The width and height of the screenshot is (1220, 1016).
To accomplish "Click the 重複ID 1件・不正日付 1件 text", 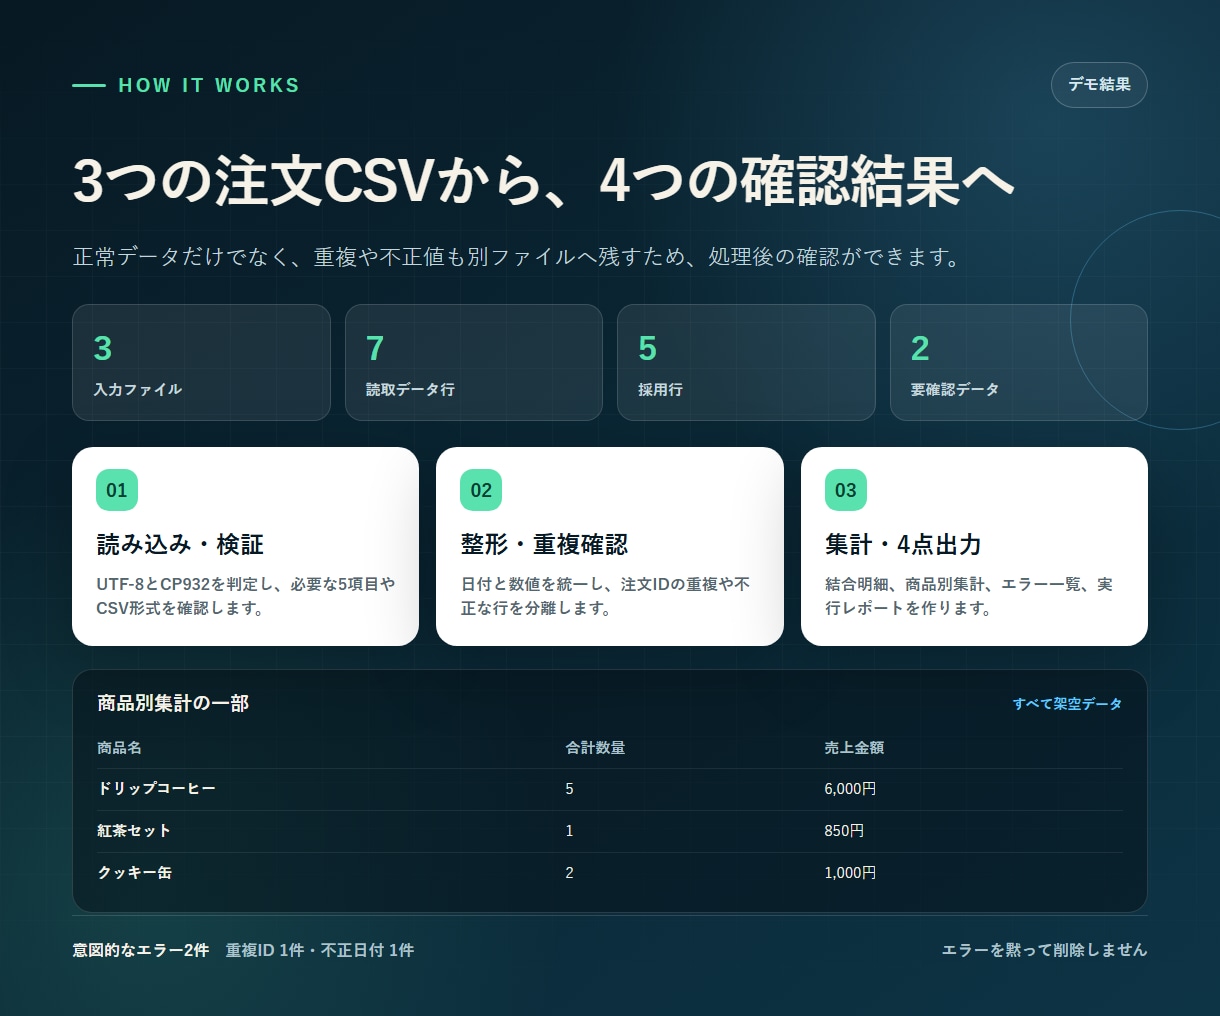I will (320, 950).
